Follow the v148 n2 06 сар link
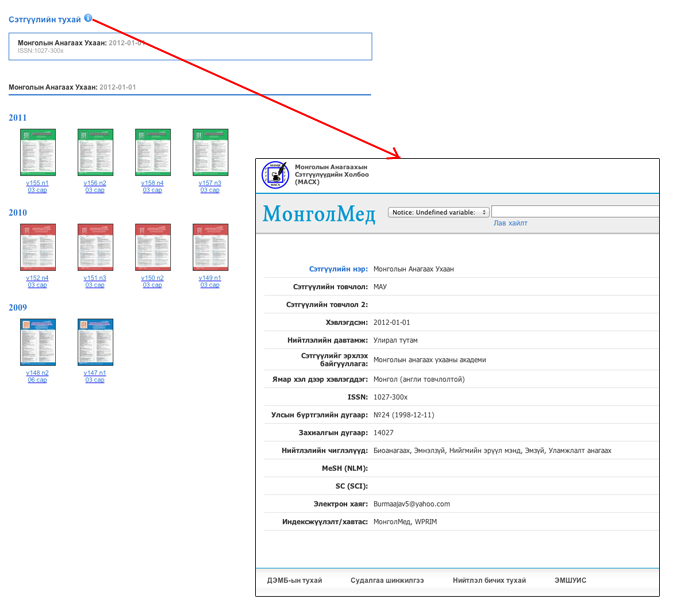 pos(37,377)
